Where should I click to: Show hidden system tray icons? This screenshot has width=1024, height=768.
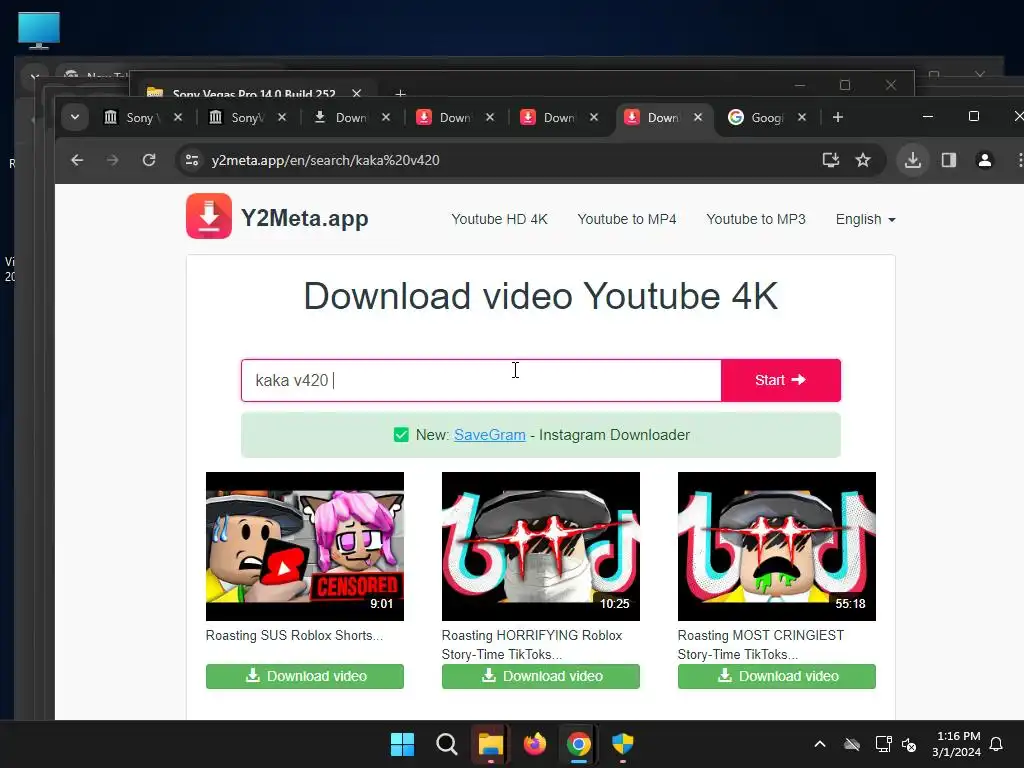[x=820, y=744]
